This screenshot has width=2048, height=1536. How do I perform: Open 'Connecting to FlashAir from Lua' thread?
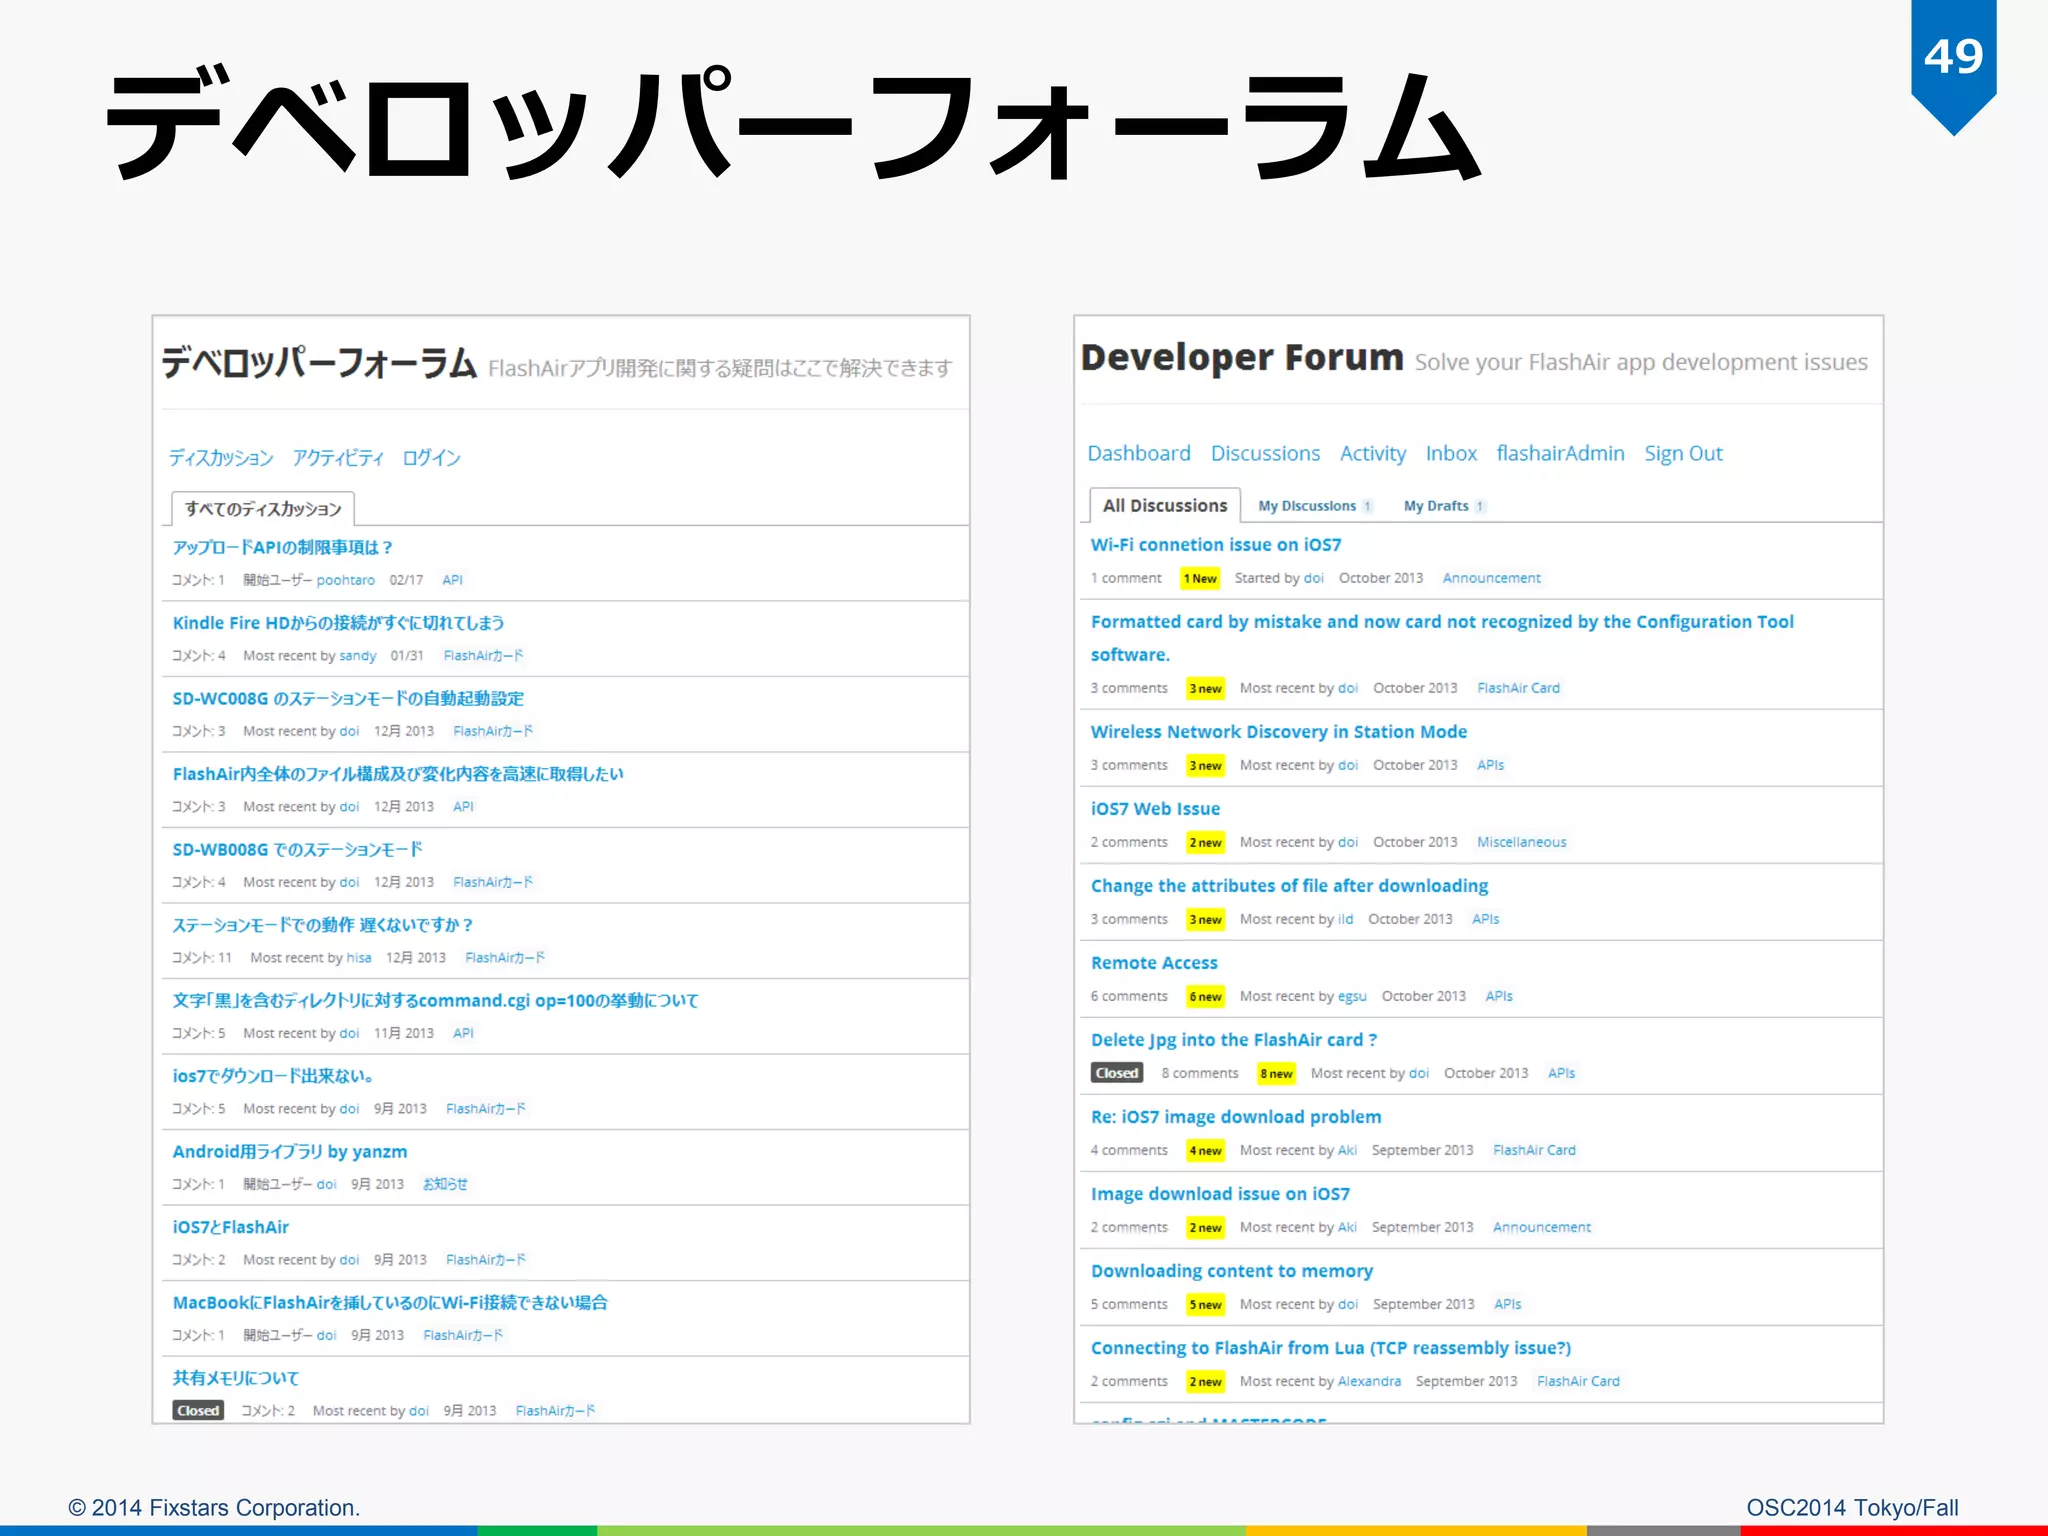coord(1331,1347)
